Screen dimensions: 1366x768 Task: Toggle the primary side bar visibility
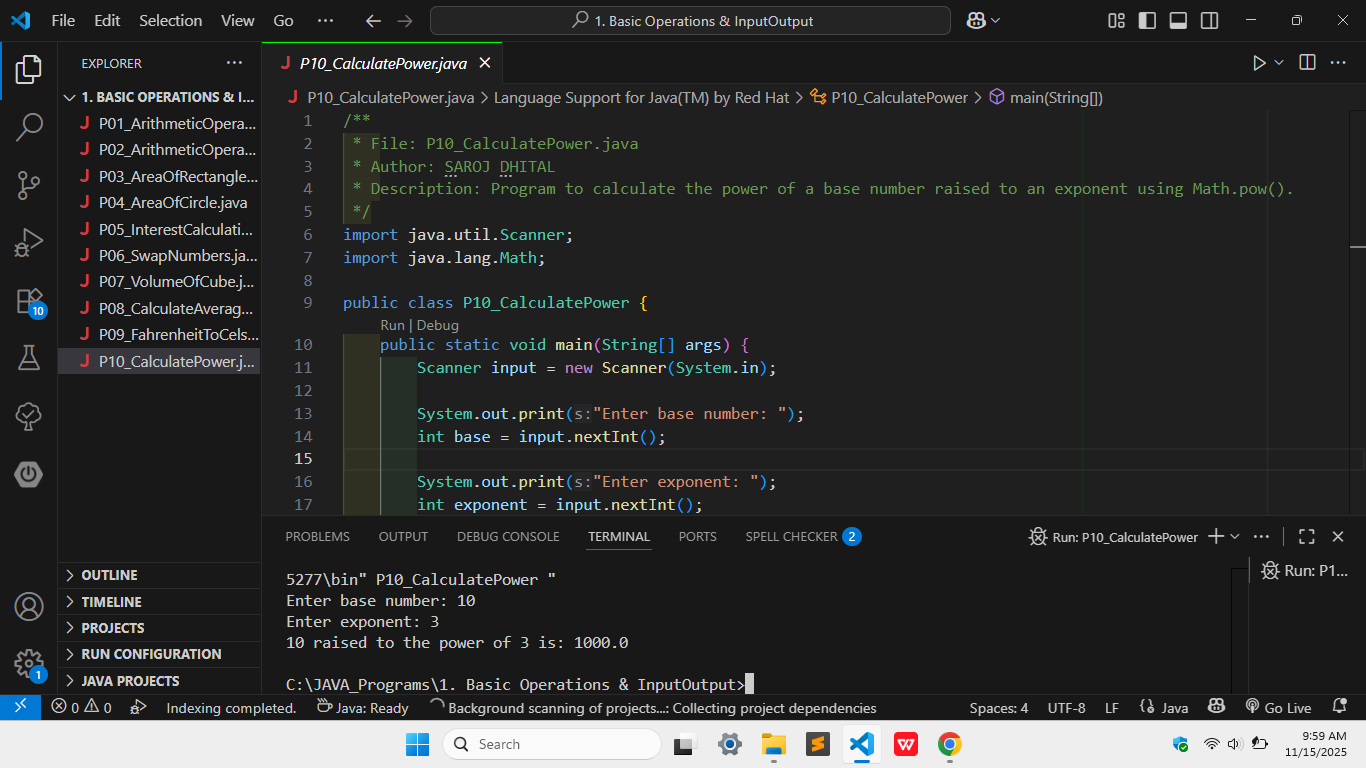tap(1146, 20)
